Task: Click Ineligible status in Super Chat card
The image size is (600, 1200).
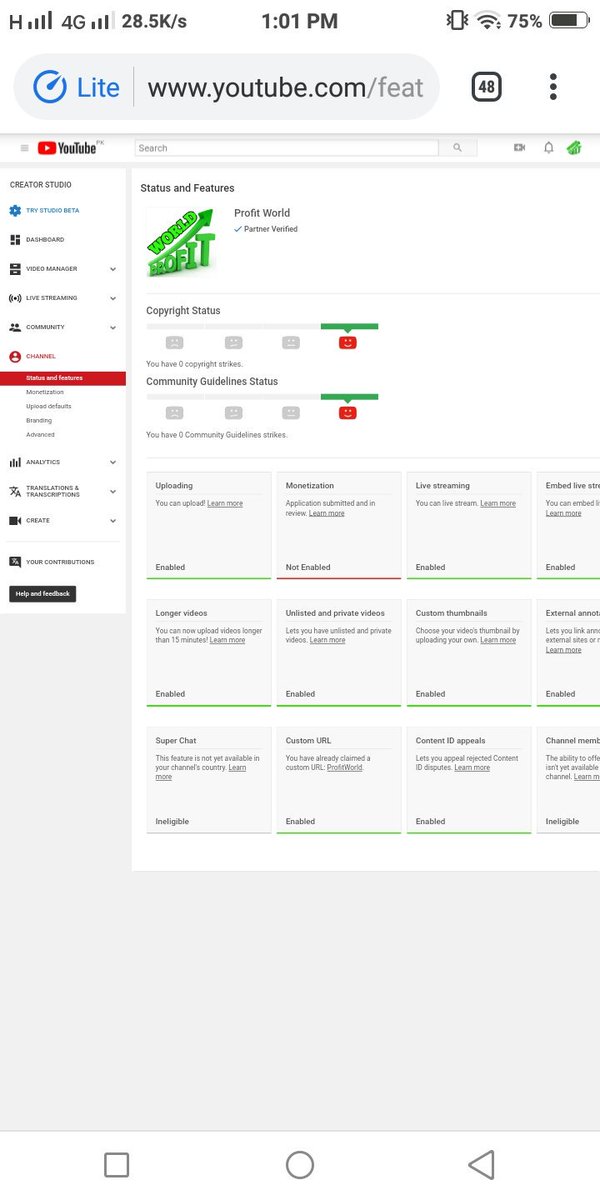Action: 172,822
